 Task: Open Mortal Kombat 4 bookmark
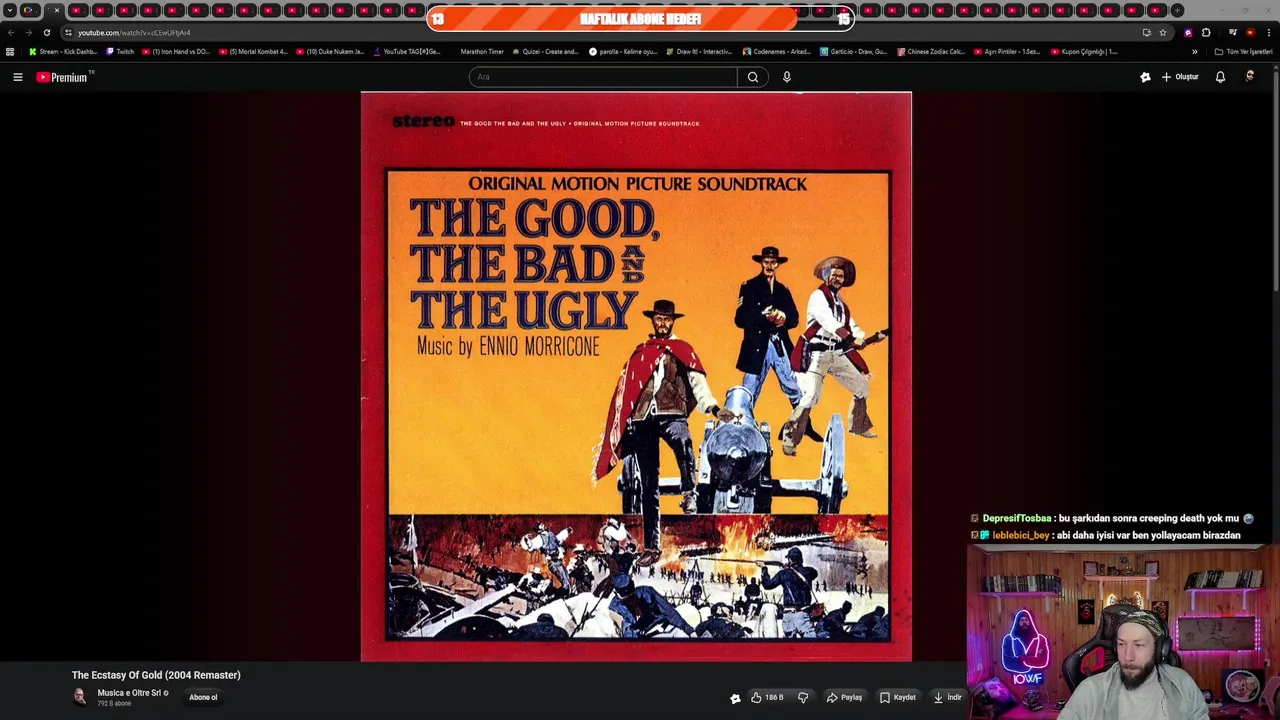tap(253, 52)
